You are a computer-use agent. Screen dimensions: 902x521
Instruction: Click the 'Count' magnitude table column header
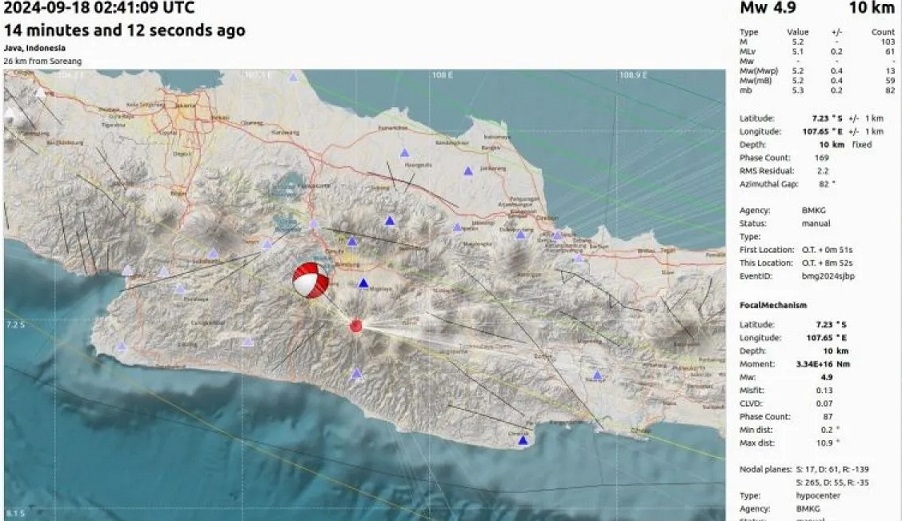click(x=883, y=32)
